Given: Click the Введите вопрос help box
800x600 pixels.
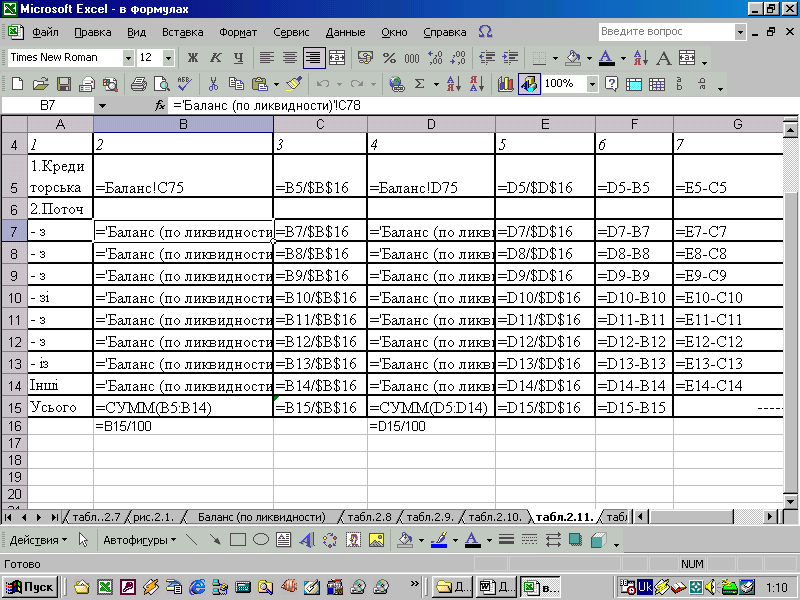Looking at the screenshot, I should pyautogui.click(x=666, y=32).
